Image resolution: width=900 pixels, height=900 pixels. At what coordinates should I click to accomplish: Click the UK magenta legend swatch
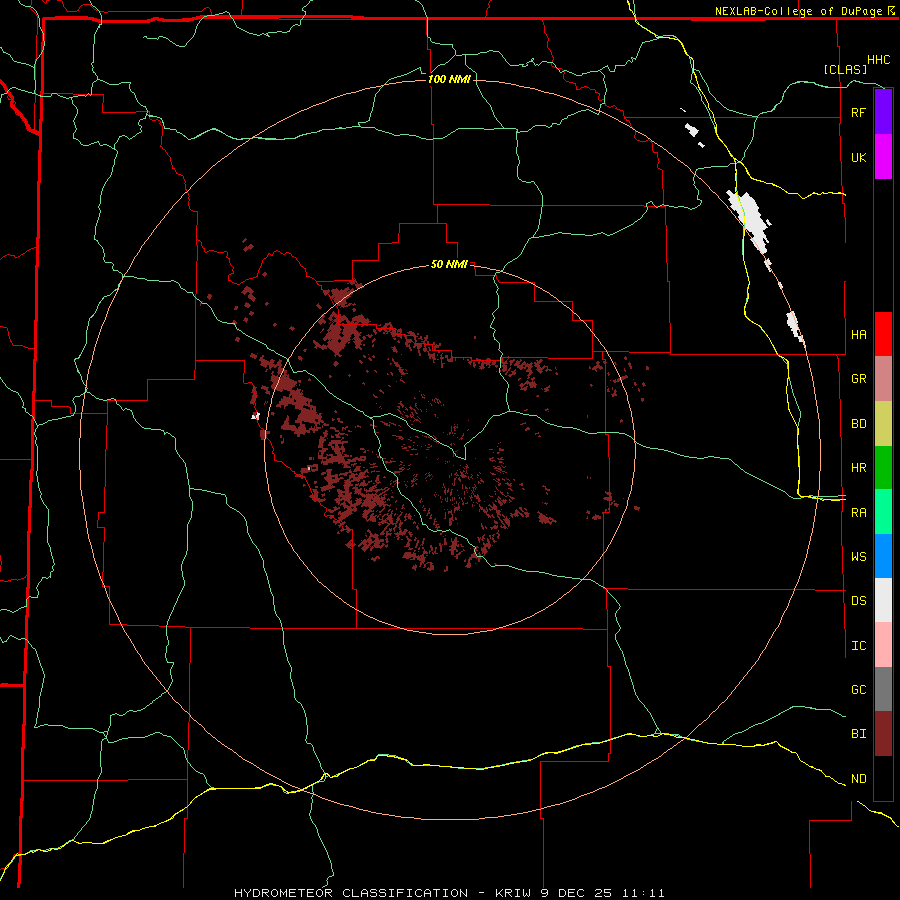click(883, 157)
